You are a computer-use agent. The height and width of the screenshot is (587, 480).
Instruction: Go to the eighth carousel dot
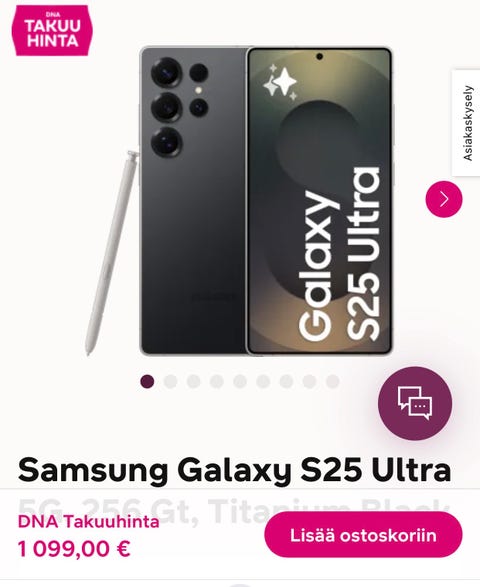click(309, 381)
